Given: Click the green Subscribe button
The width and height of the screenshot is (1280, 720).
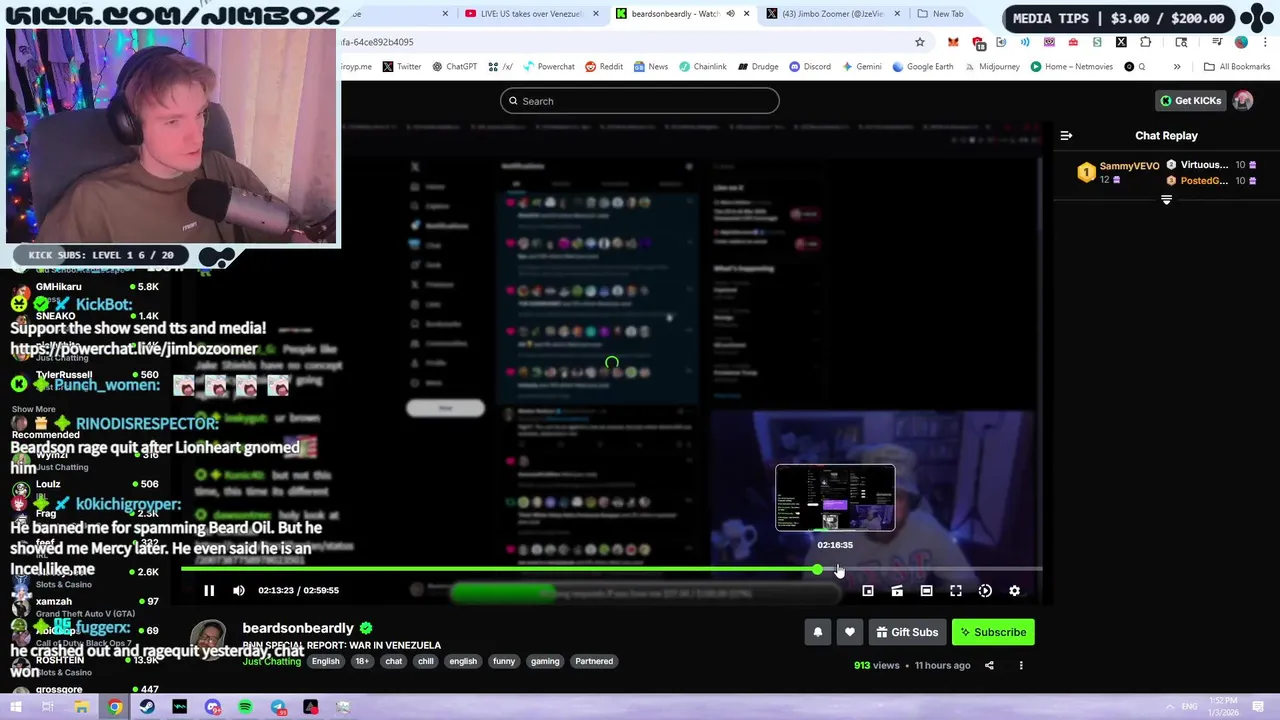Looking at the screenshot, I should pyautogui.click(x=993, y=632).
